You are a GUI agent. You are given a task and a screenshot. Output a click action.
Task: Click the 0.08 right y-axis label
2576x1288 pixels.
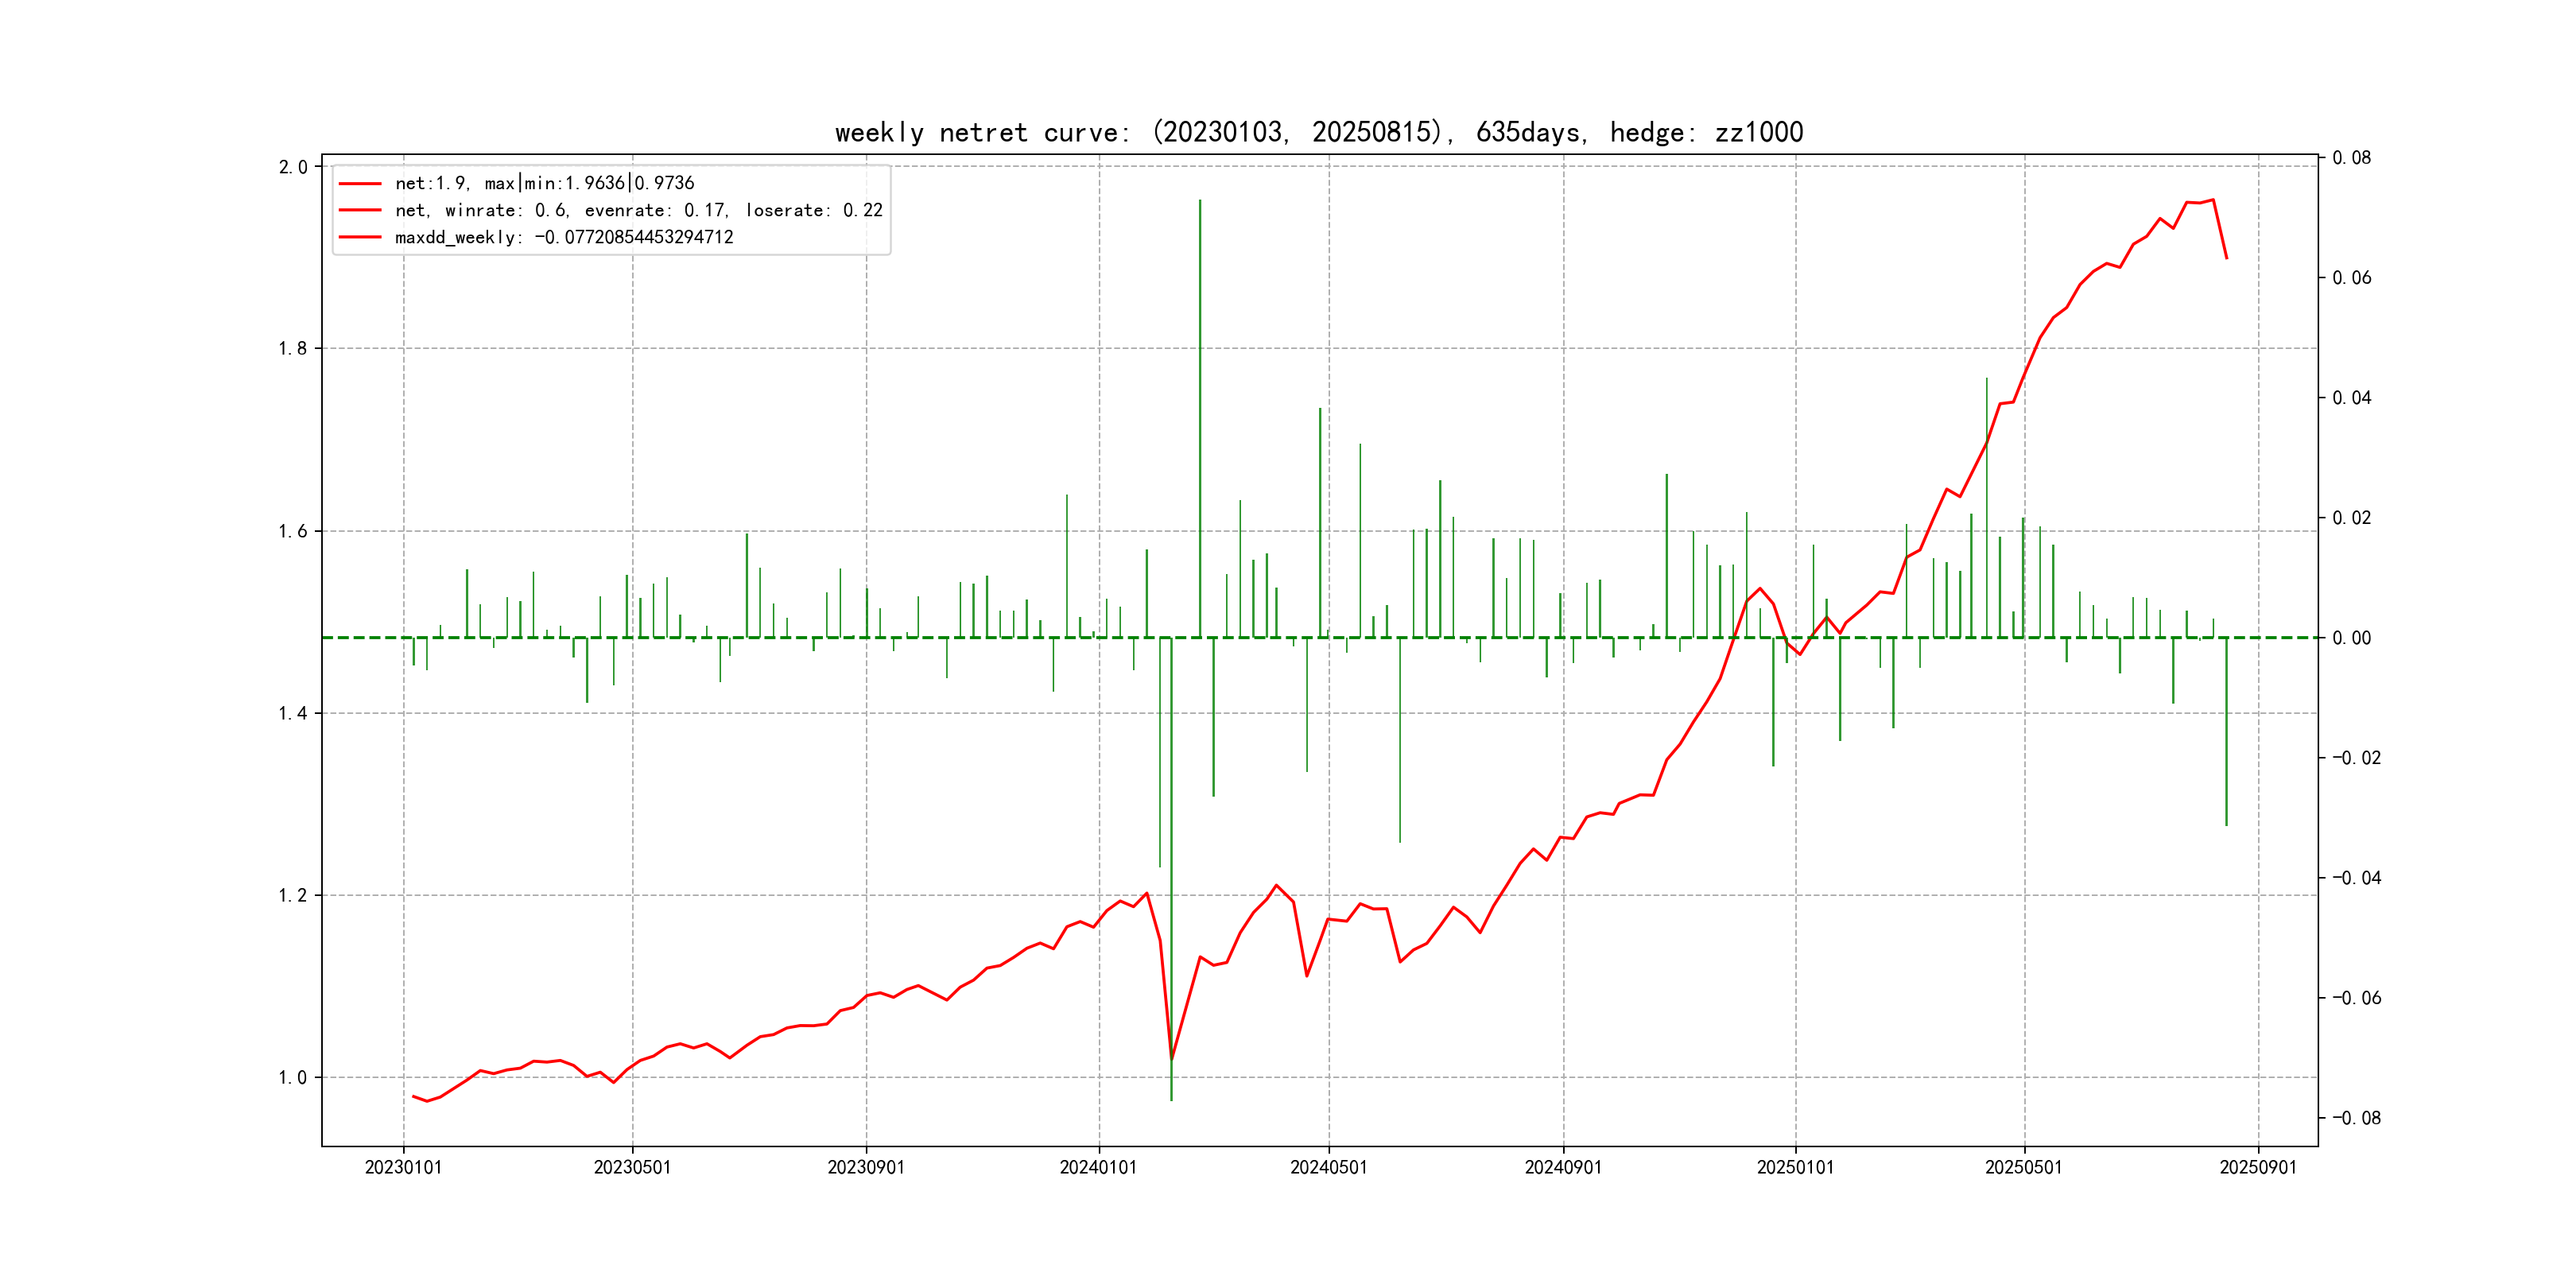[2351, 158]
